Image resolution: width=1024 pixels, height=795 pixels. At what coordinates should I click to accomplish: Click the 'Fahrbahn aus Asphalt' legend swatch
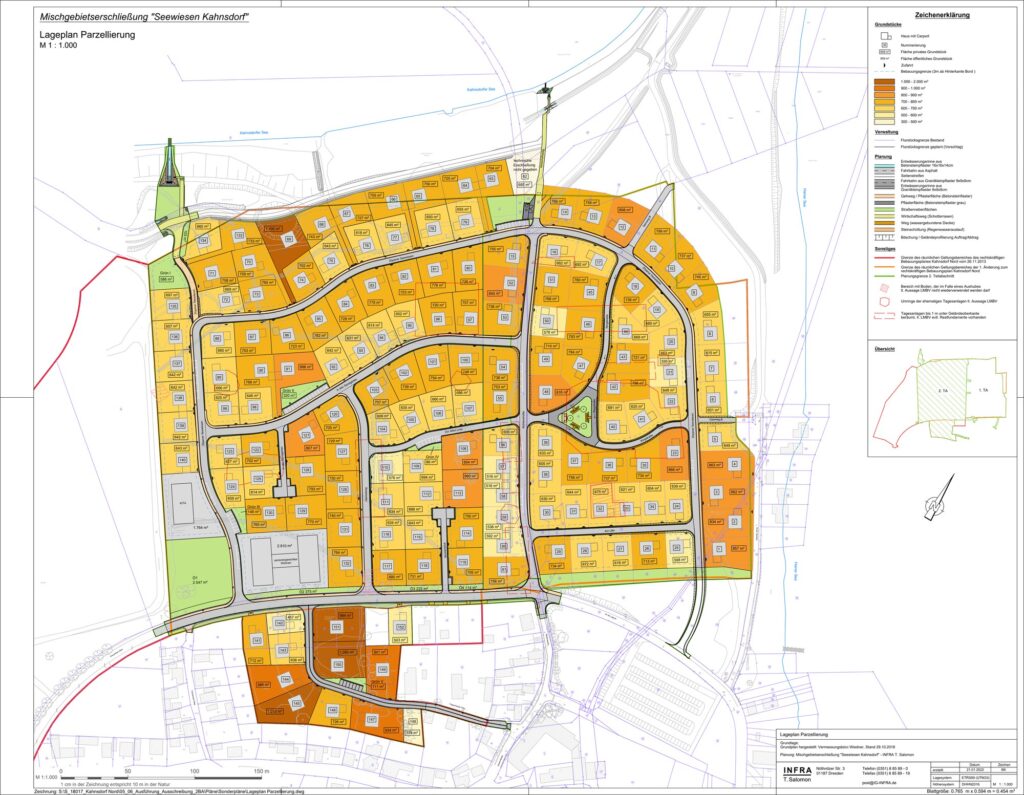[884, 170]
